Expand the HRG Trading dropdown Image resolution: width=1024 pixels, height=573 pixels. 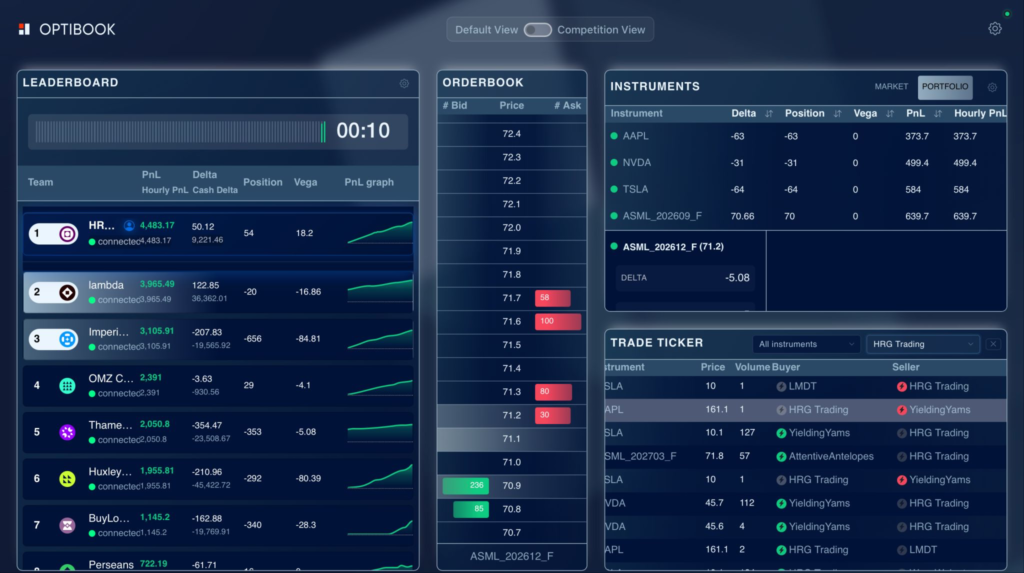(x=923, y=344)
